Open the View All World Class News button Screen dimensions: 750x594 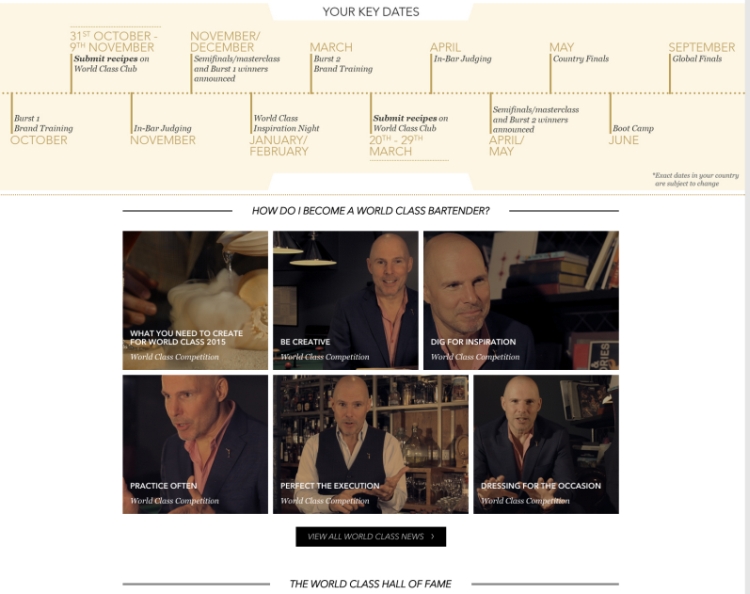tap(371, 537)
